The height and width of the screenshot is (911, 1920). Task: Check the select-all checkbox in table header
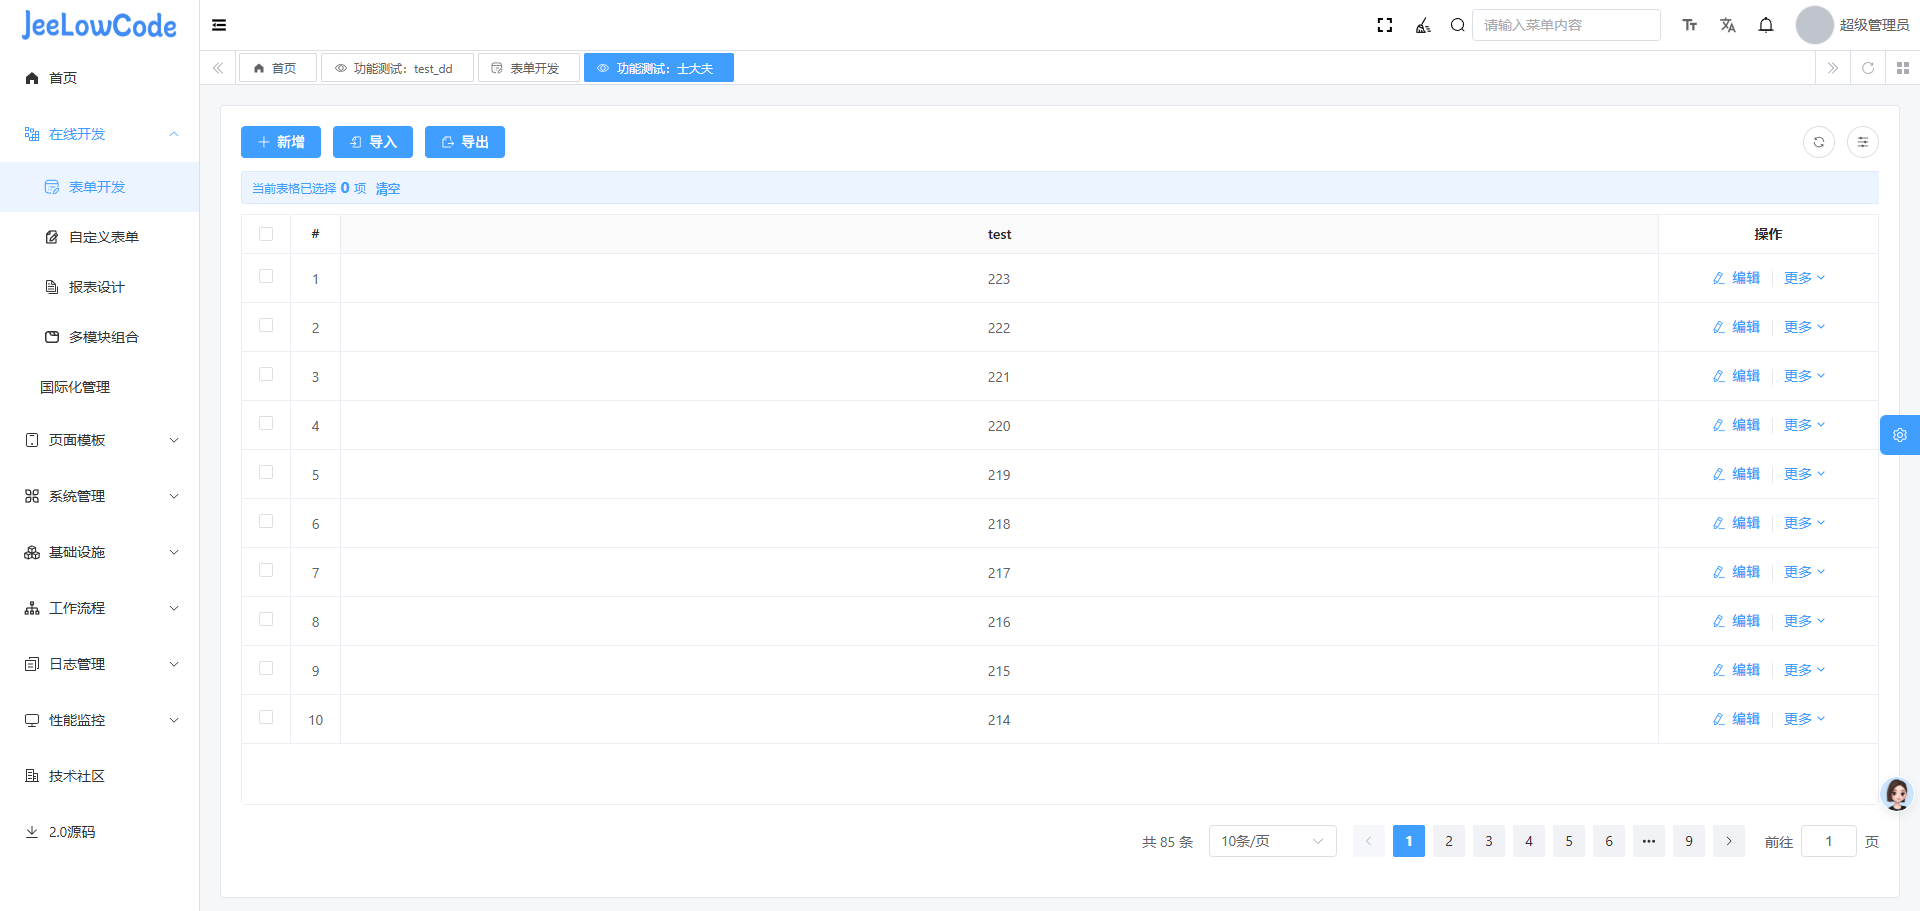pyautogui.click(x=266, y=234)
